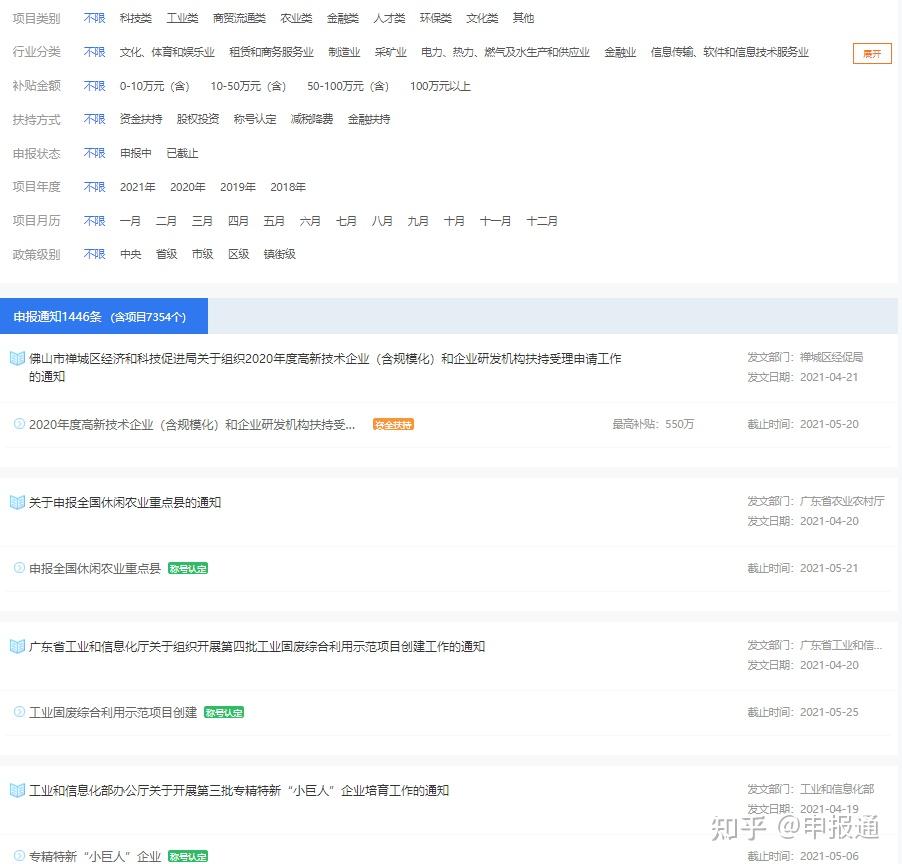Filter project category by 其他
902x864 pixels.
pyautogui.click(x=523, y=18)
